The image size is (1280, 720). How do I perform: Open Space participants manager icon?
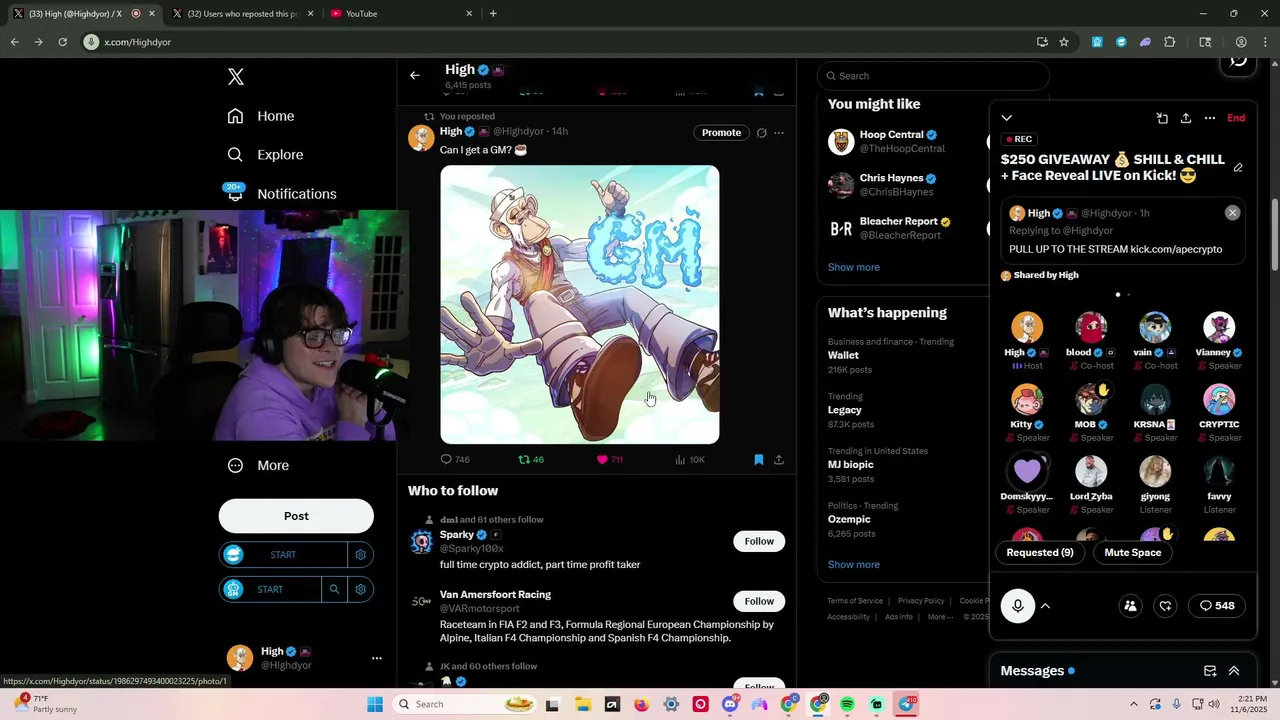[x=1130, y=606]
